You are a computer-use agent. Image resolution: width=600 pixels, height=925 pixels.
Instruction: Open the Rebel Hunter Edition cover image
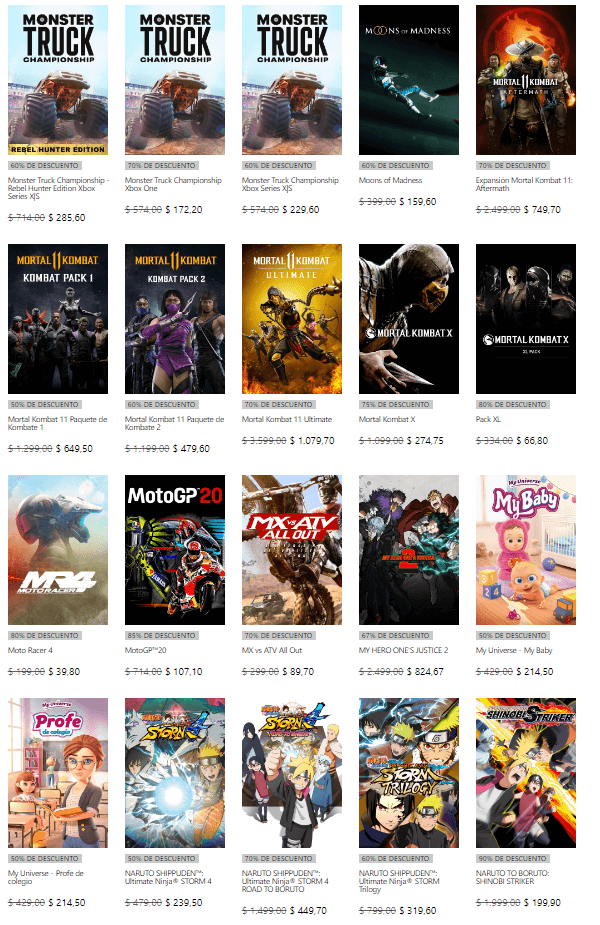point(58,80)
